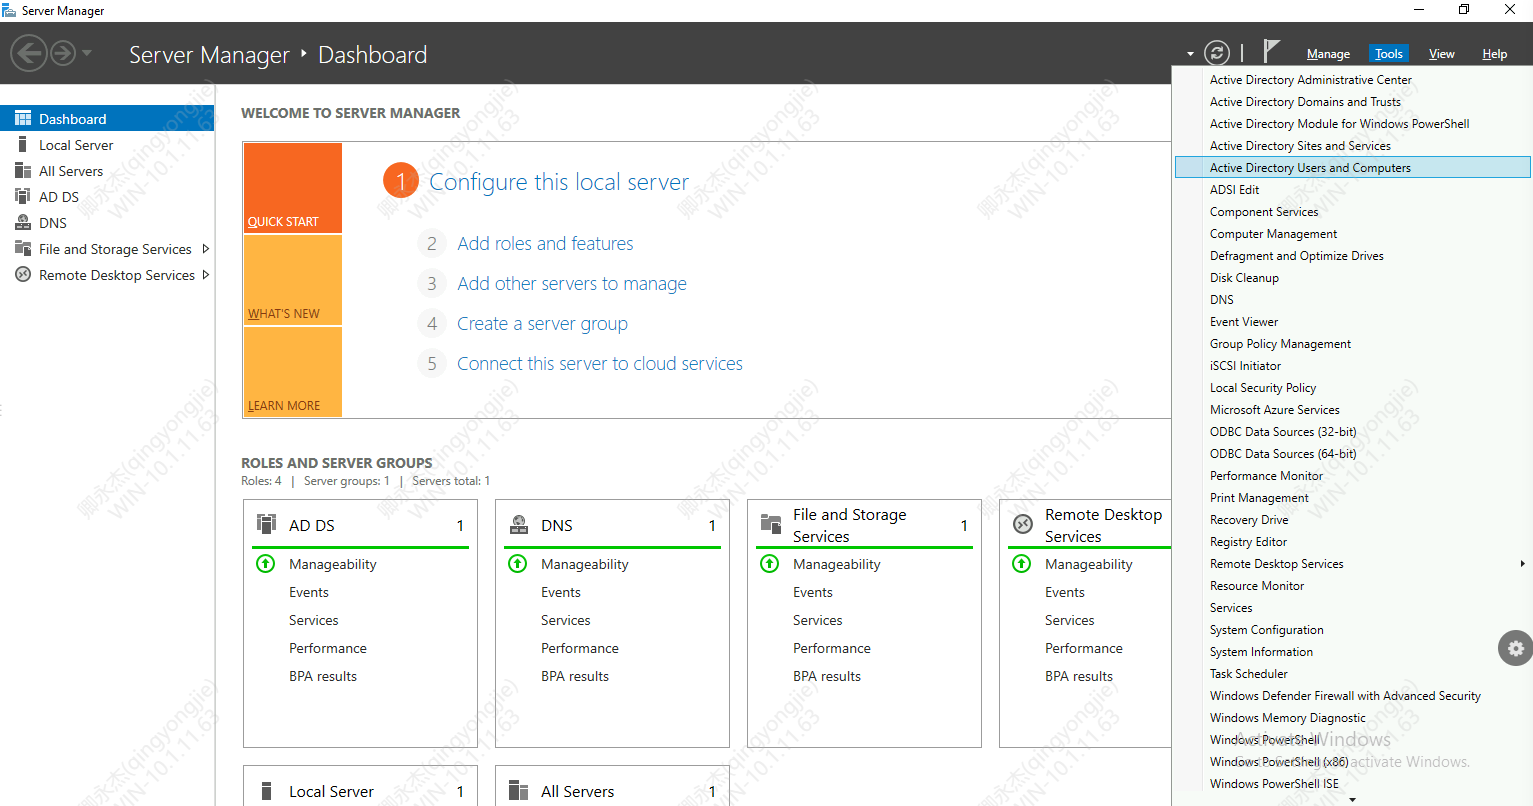1533x806 pixels.
Task: Click Create a server group link
Action: coord(542,323)
